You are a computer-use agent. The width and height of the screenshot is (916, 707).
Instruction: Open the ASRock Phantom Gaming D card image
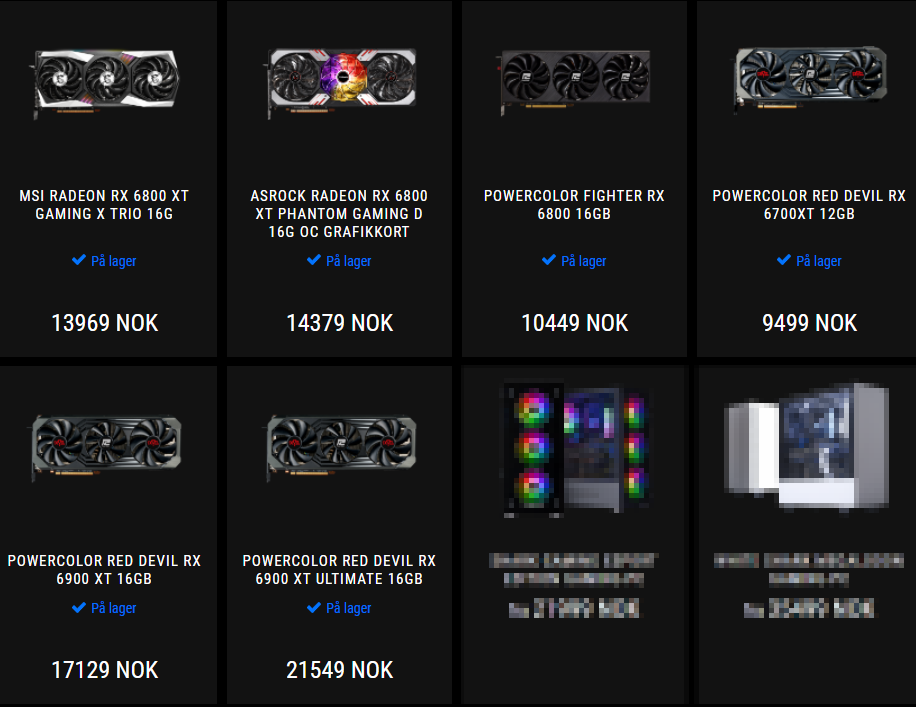pyautogui.click(x=342, y=81)
